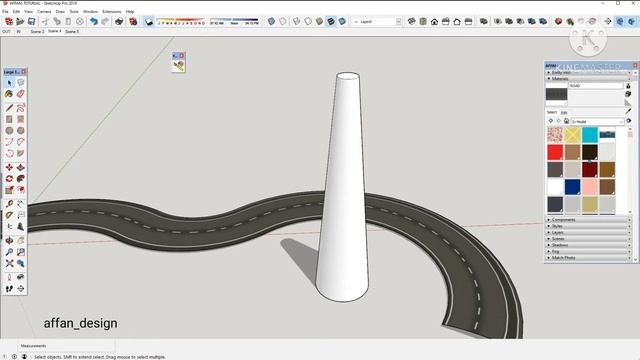Open the Draw menu
The height and width of the screenshot is (360, 640).
[60, 11]
